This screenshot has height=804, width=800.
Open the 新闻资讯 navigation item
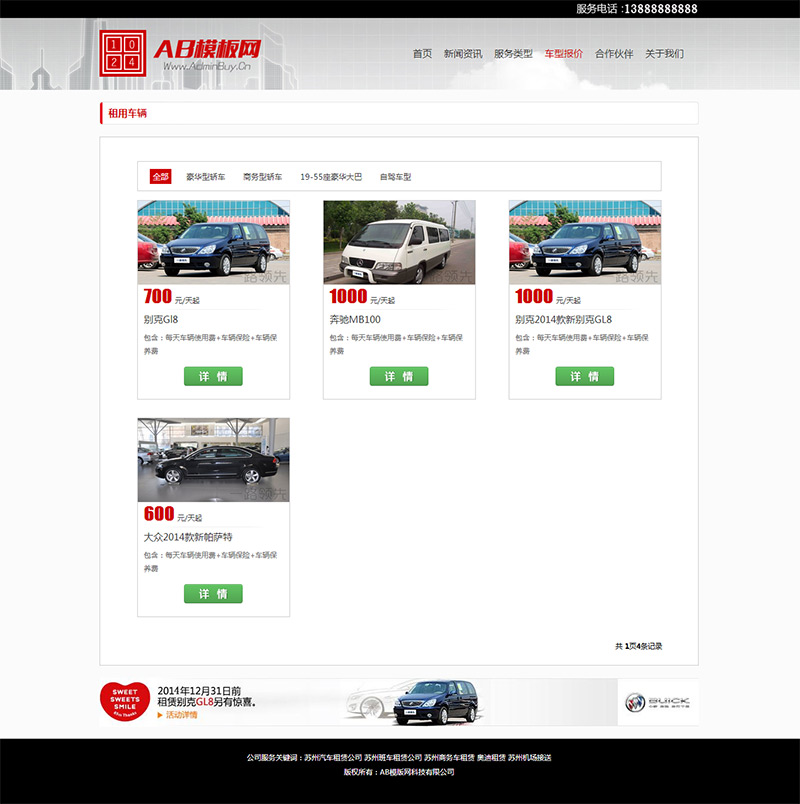tap(463, 54)
